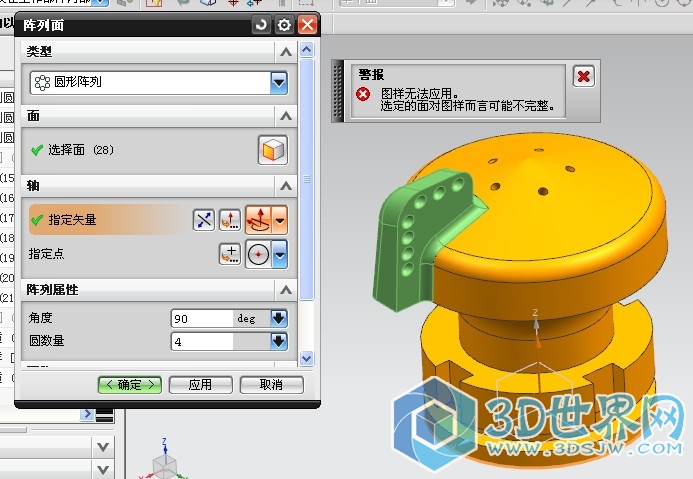The width and height of the screenshot is (693, 479).
Task: Collapse the 轴 section
Action: pyautogui.click(x=286, y=186)
